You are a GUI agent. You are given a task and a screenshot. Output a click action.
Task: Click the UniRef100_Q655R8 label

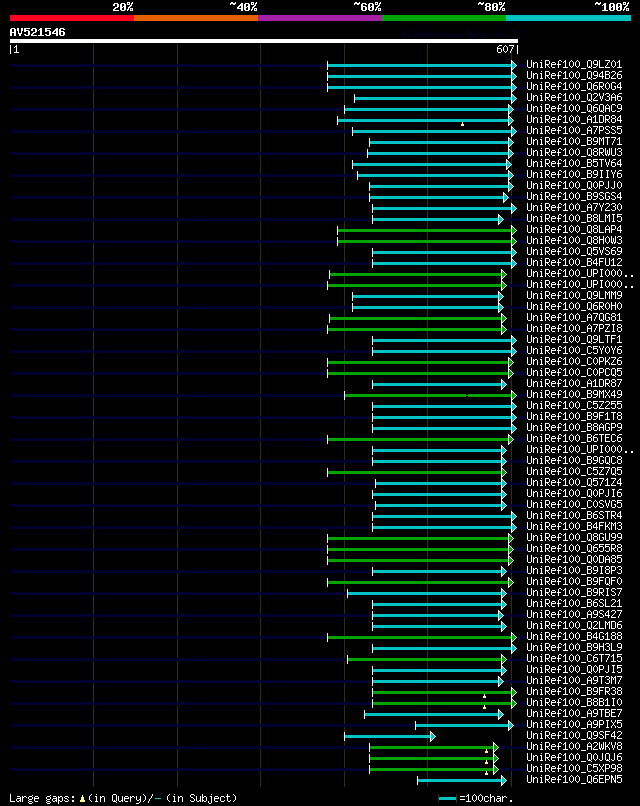point(574,548)
